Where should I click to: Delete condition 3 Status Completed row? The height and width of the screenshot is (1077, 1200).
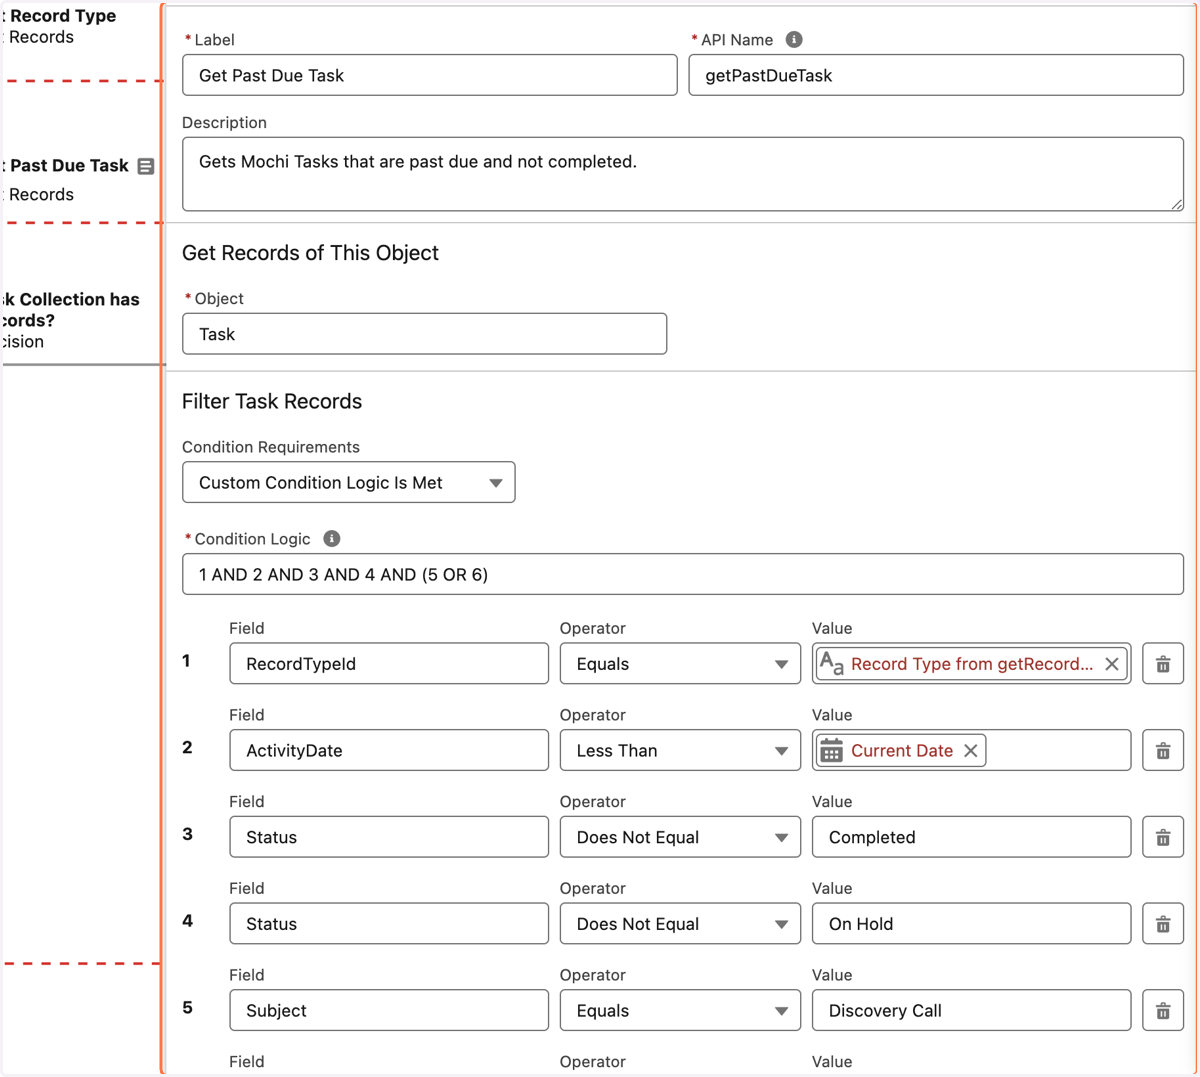pyautogui.click(x=1163, y=837)
